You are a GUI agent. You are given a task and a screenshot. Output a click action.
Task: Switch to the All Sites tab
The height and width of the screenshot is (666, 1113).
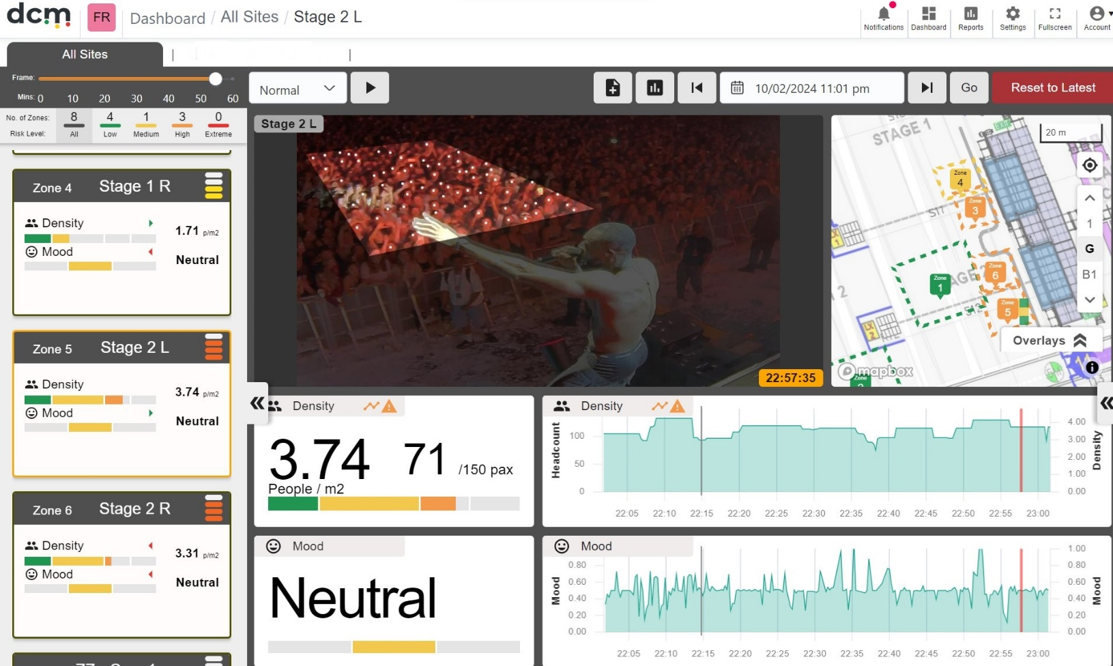(84, 55)
